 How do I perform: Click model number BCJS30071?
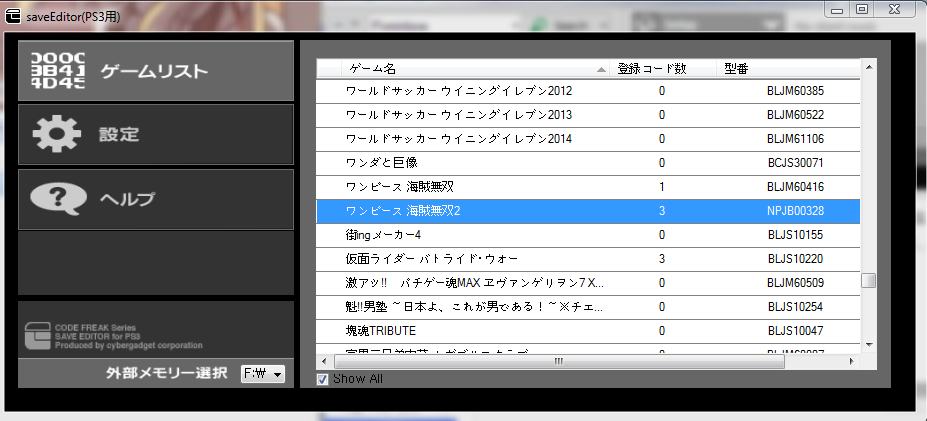coord(795,163)
